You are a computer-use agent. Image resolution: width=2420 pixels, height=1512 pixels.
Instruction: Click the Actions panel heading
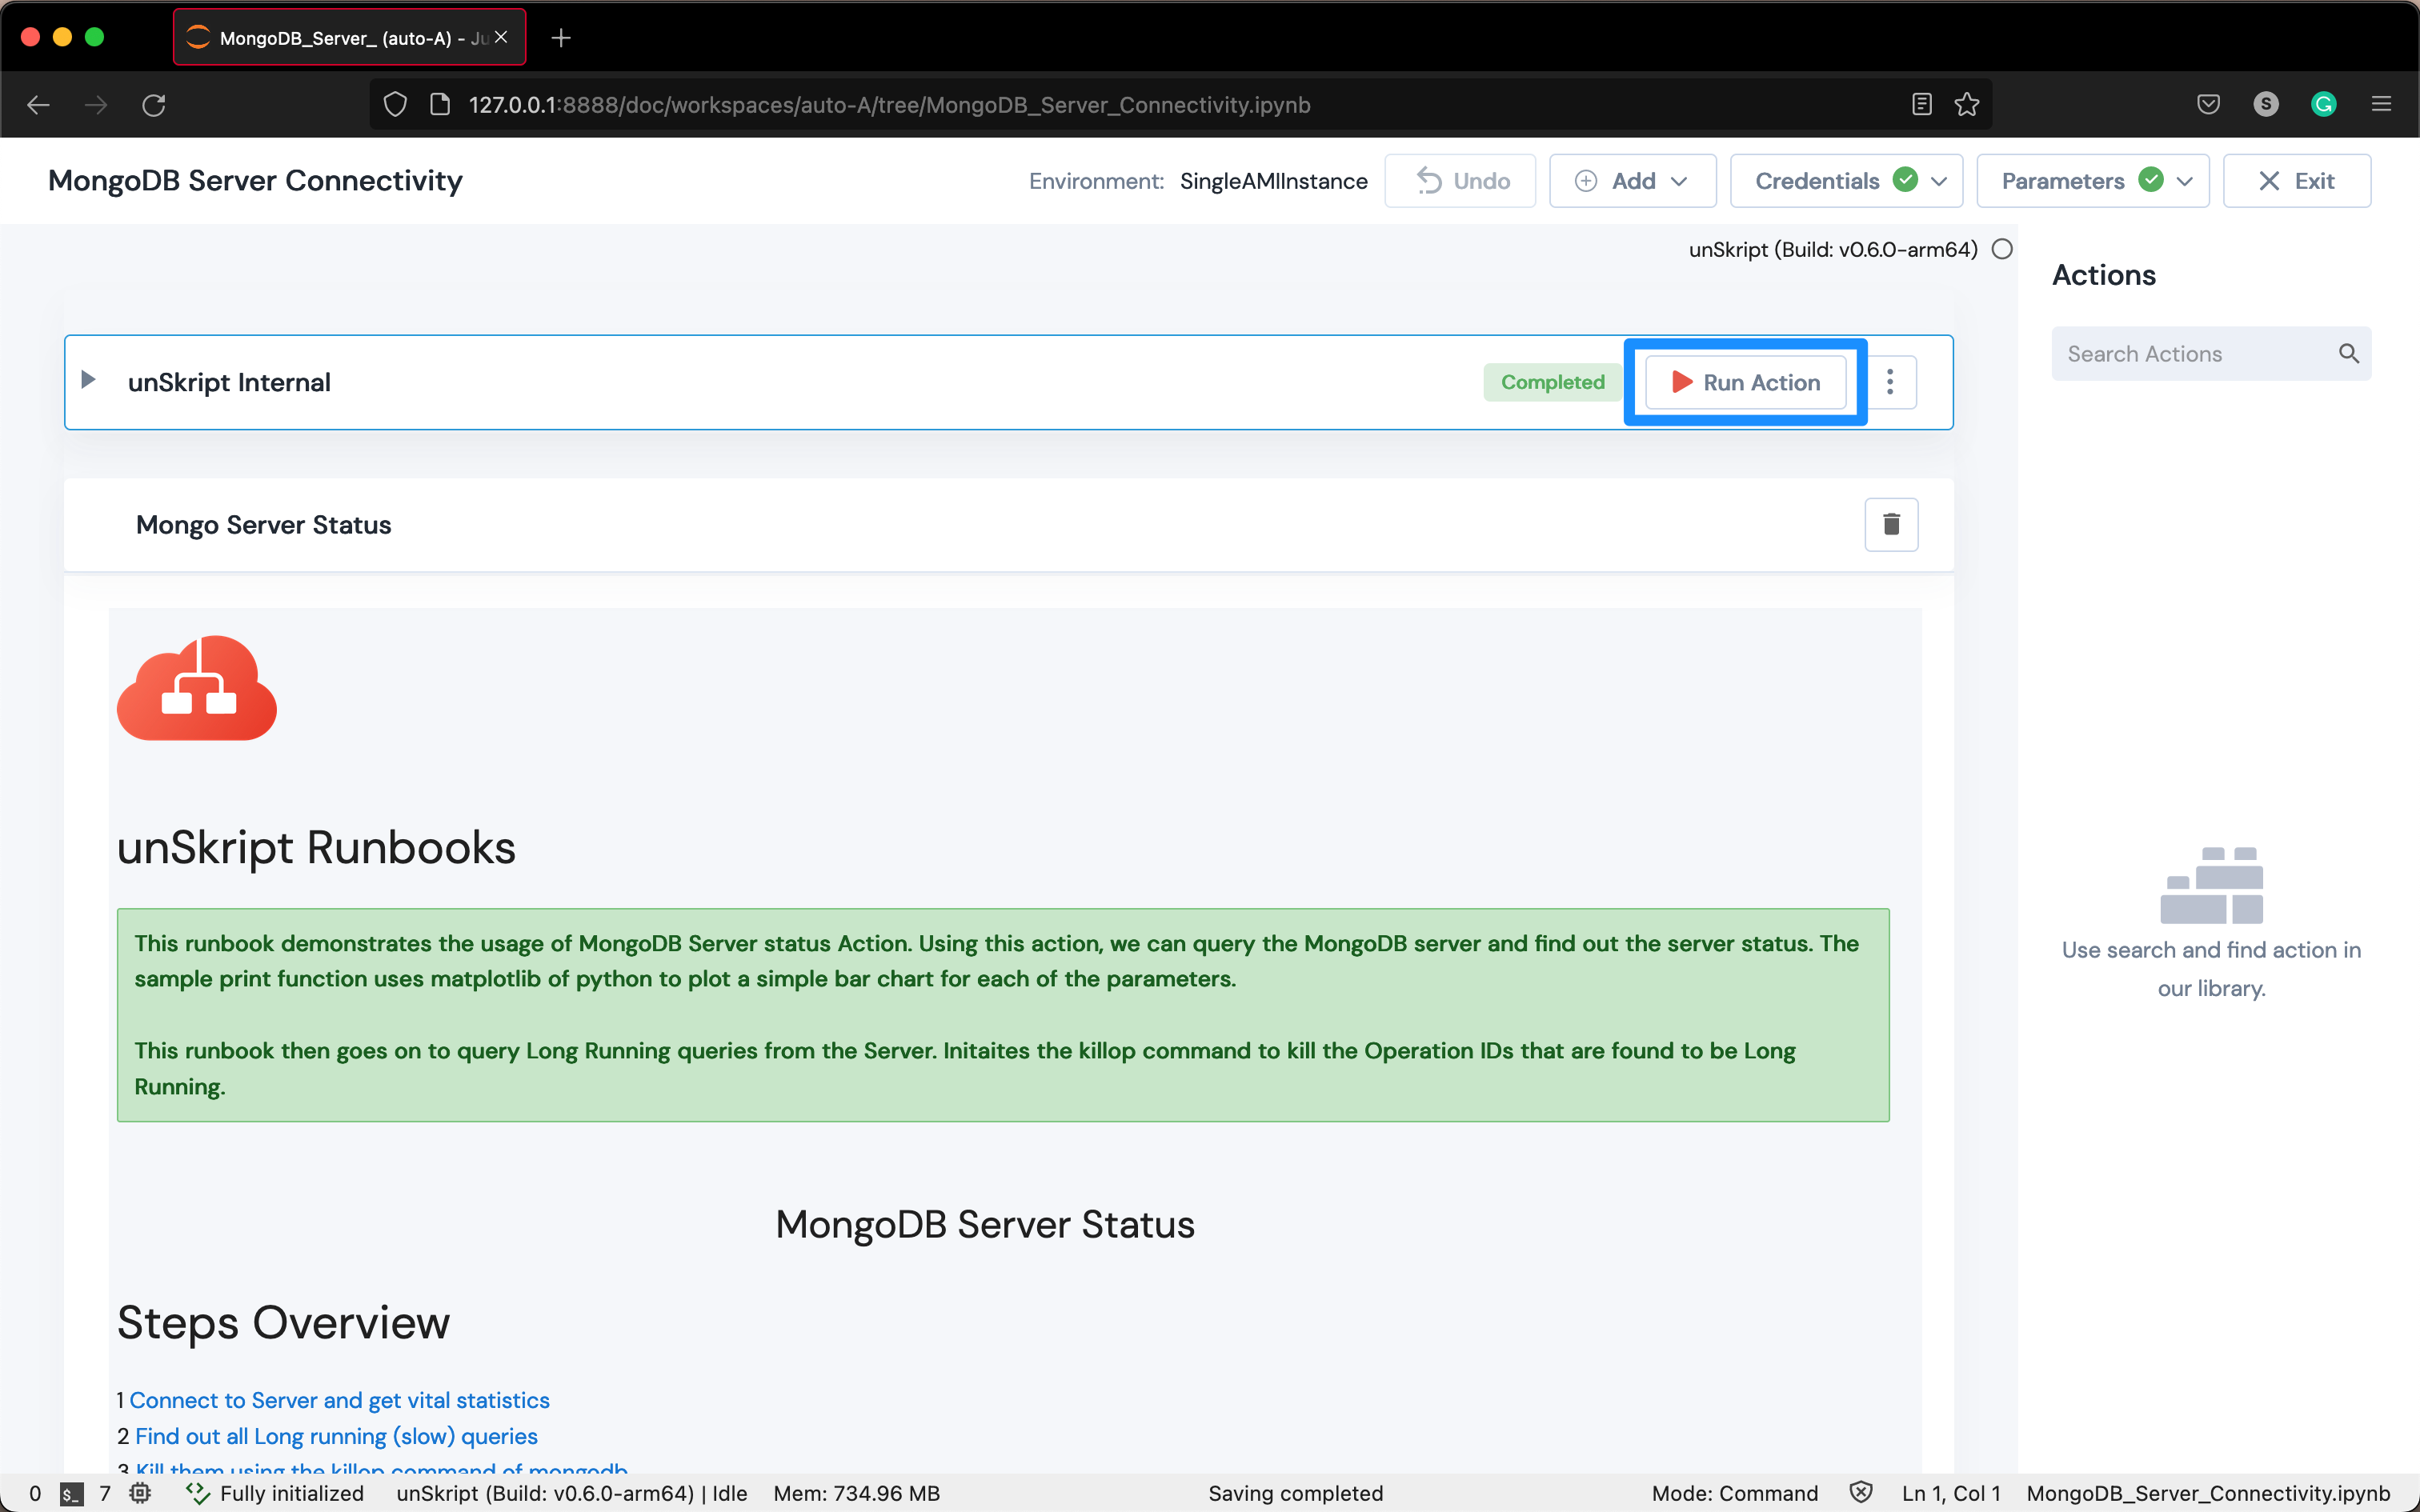(x=2104, y=275)
